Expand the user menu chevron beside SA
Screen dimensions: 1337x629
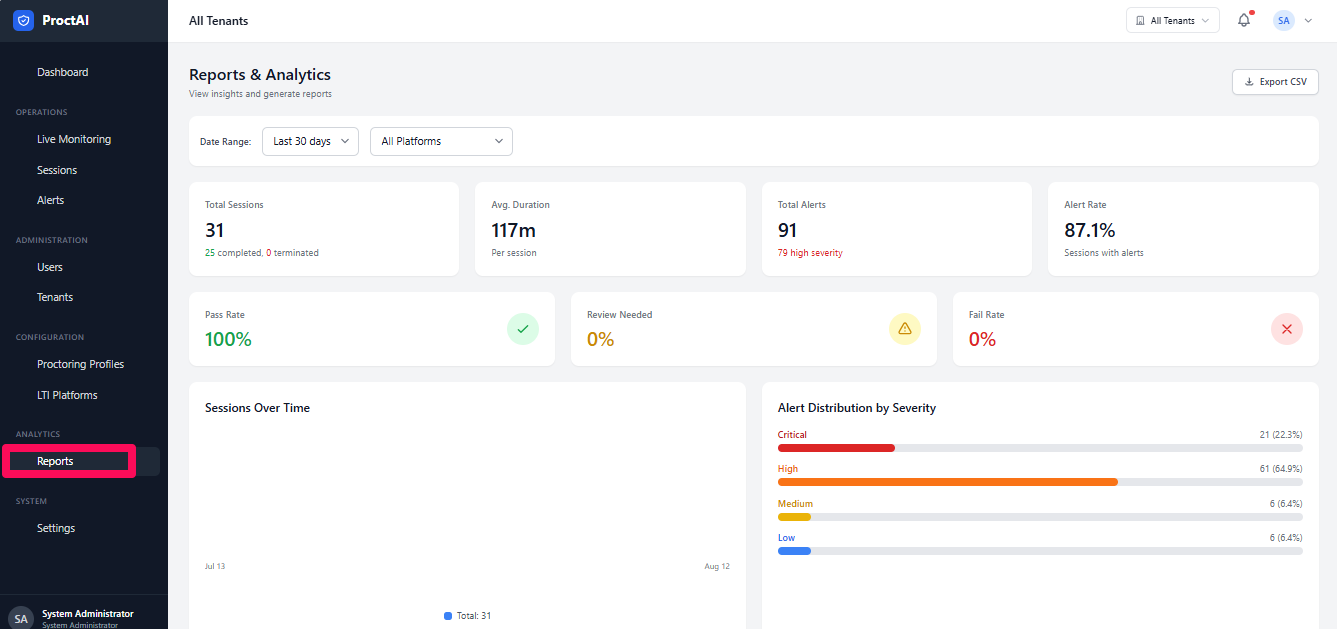(1308, 20)
